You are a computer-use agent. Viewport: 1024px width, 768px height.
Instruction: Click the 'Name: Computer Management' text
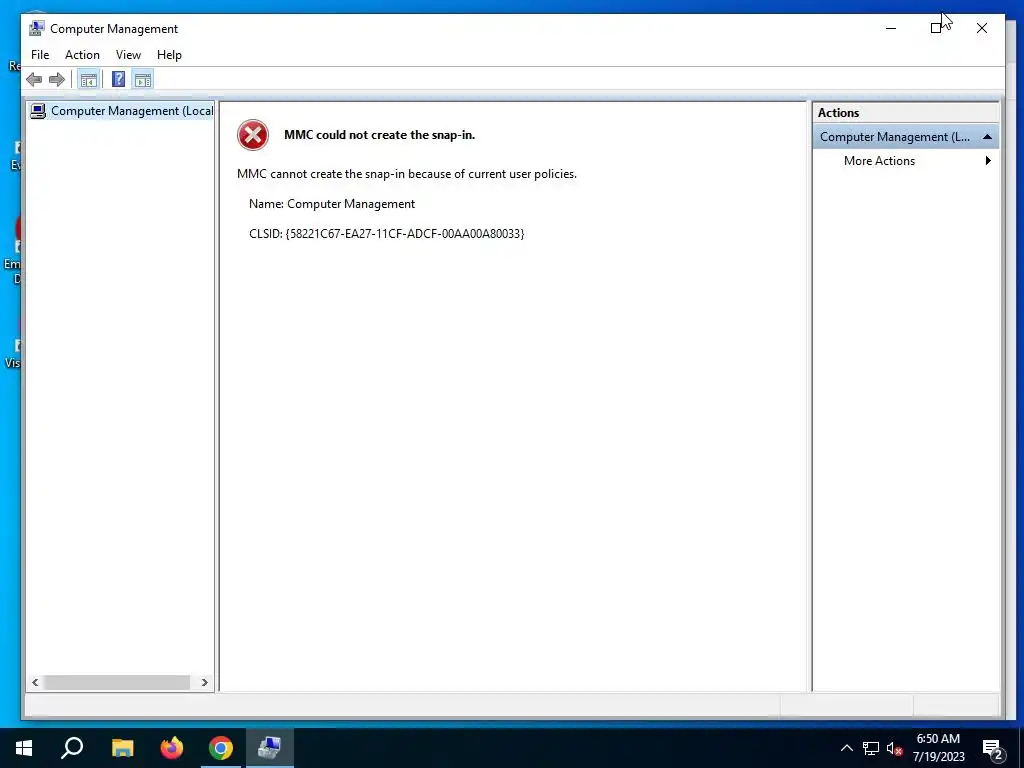[x=332, y=204]
